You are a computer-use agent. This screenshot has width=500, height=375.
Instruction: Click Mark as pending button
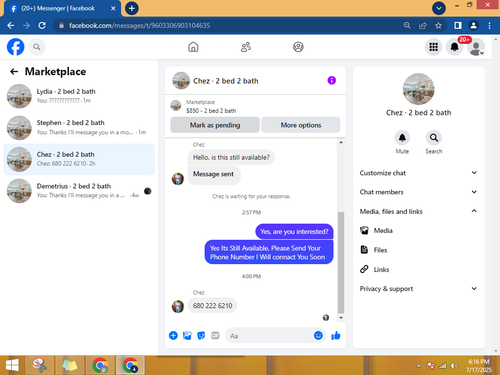pos(215,125)
